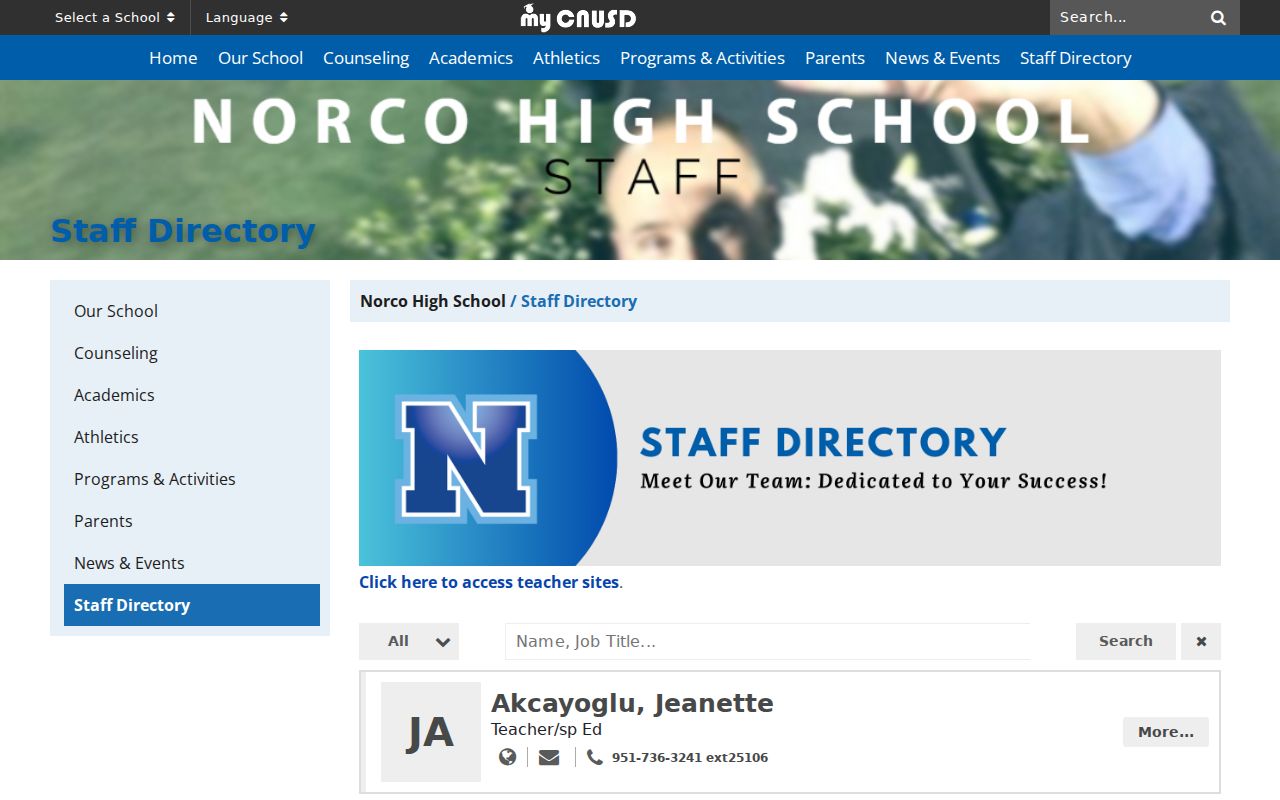The image size is (1280, 800).
Task: Select Parents in the sidebar
Action: (192, 521)
